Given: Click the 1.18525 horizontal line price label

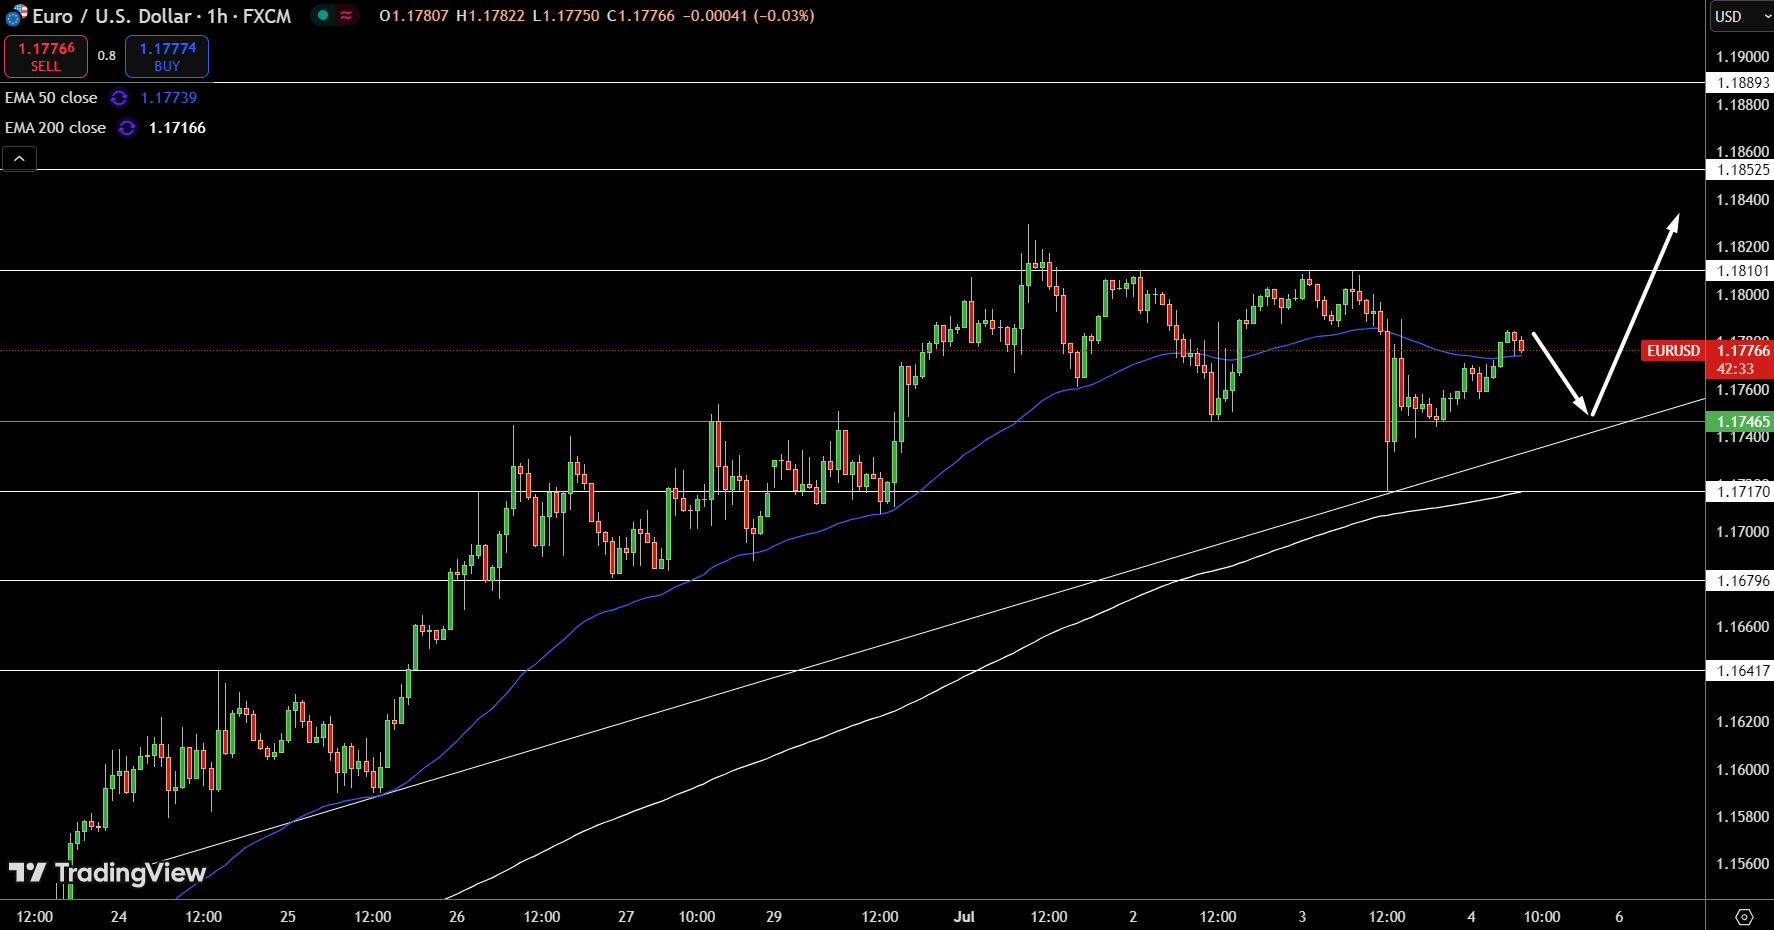Looking at the screenshot, I should pos(1742,170).
